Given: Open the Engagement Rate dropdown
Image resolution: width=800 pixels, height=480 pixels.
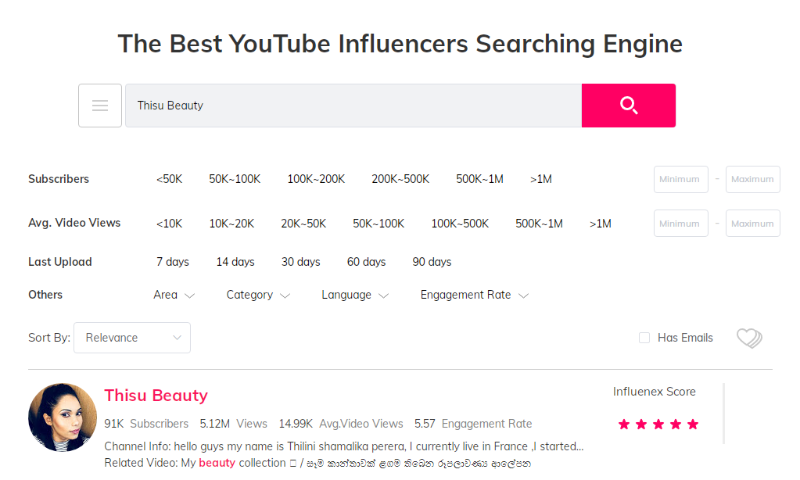Looking at the screenshot, I should (x=474, y=295).
